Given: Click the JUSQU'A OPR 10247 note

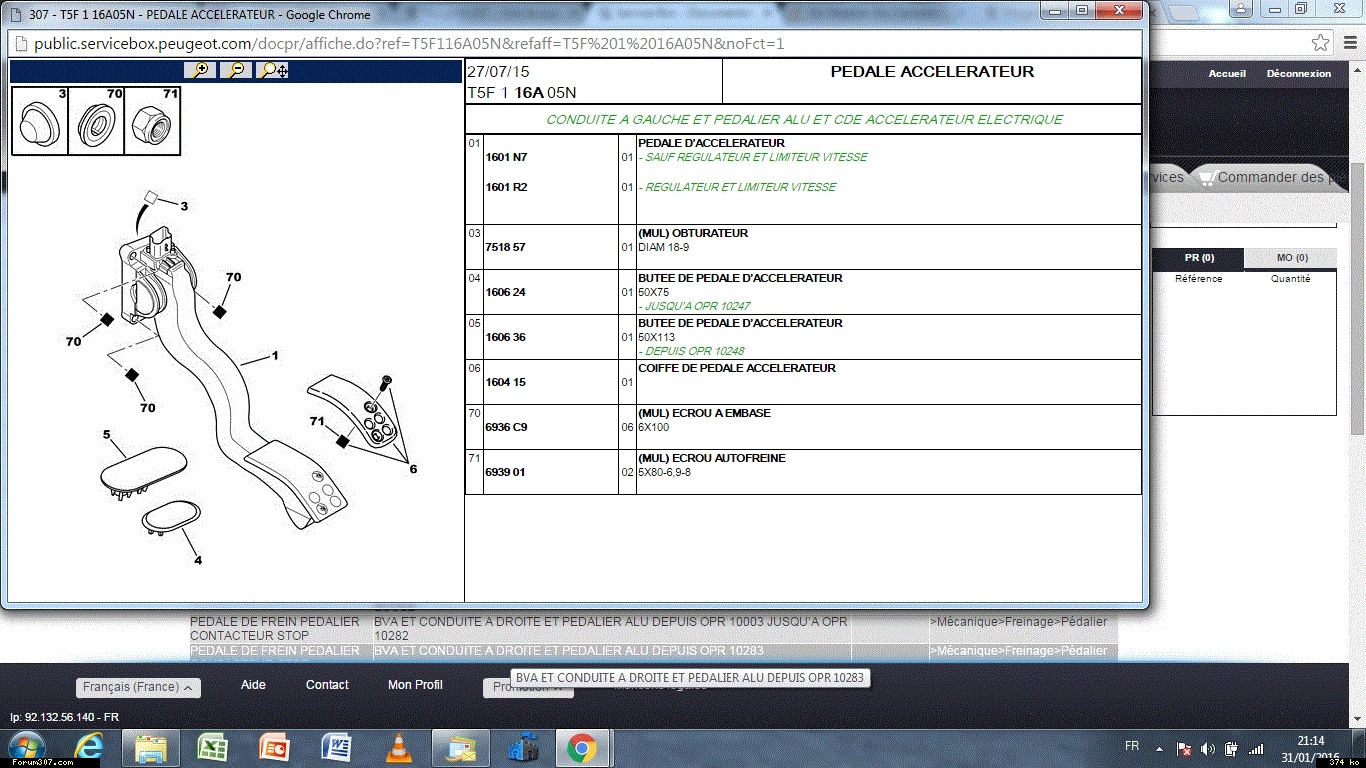Looking at the screenshot, I should [694, 306].
